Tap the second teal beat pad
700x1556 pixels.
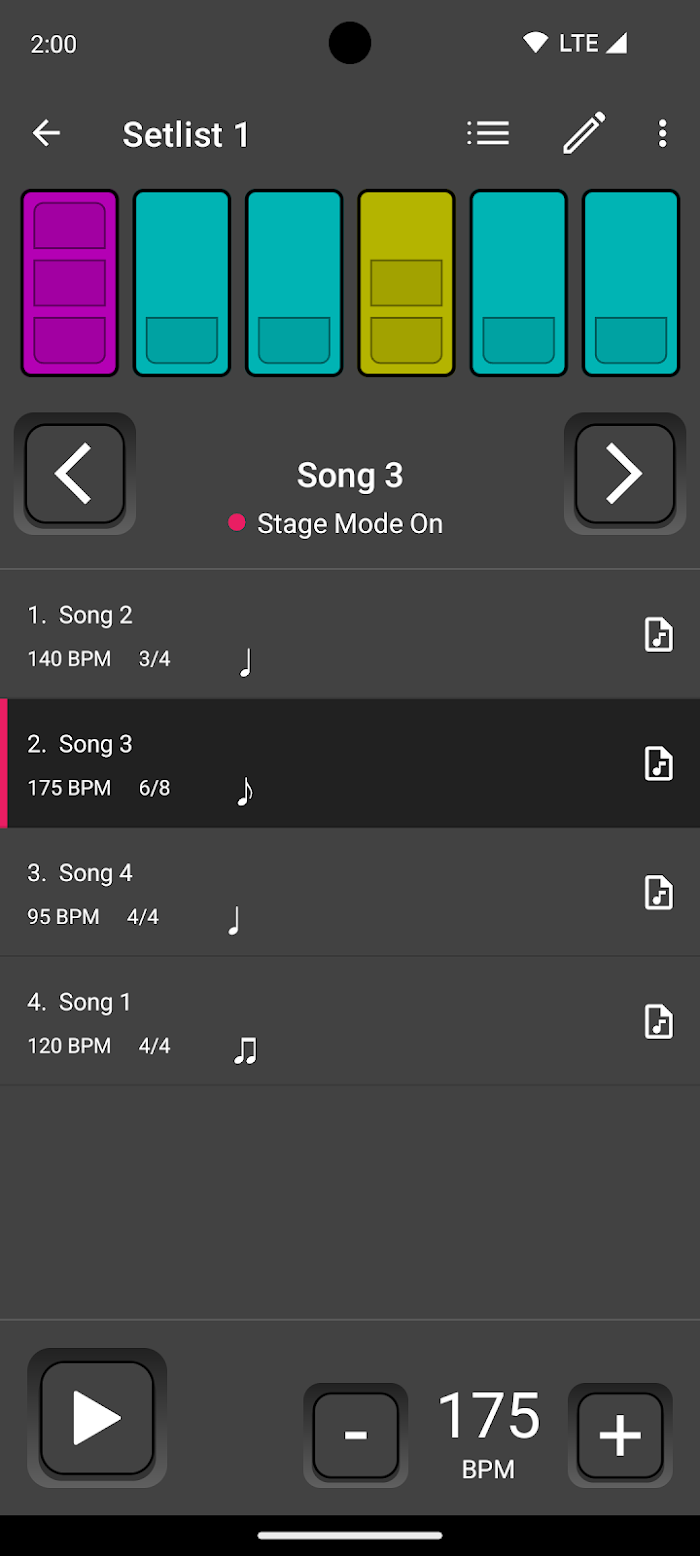(182, 283)
